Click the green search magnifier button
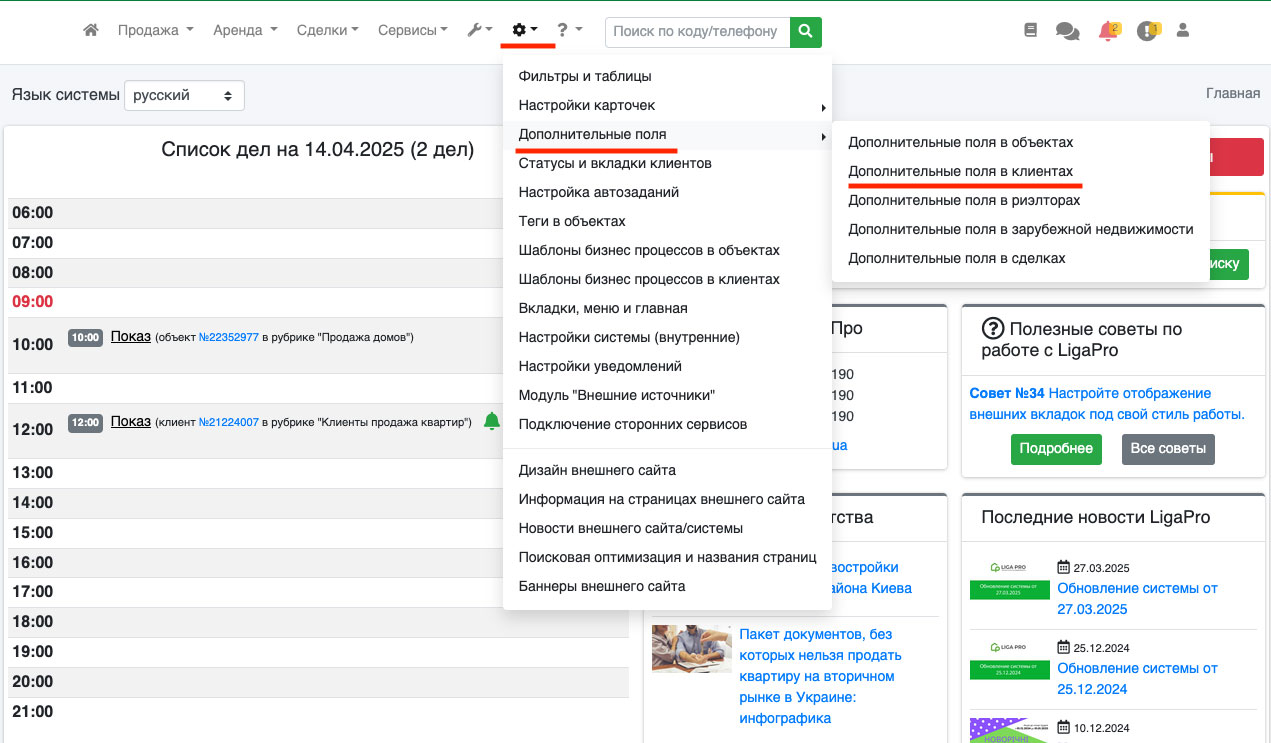The height and width of the screenshot is (743, 1271). [x=805, y=31]
